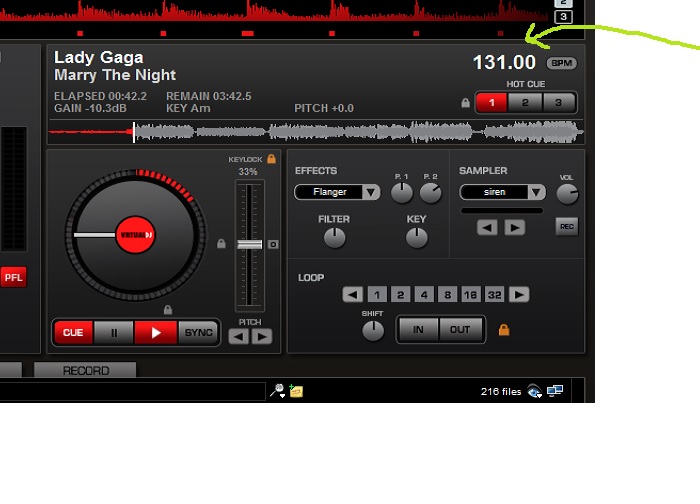The image size is (700, 504).
Task: Select deck button 3 near waveform
Action: click(563, 17)
